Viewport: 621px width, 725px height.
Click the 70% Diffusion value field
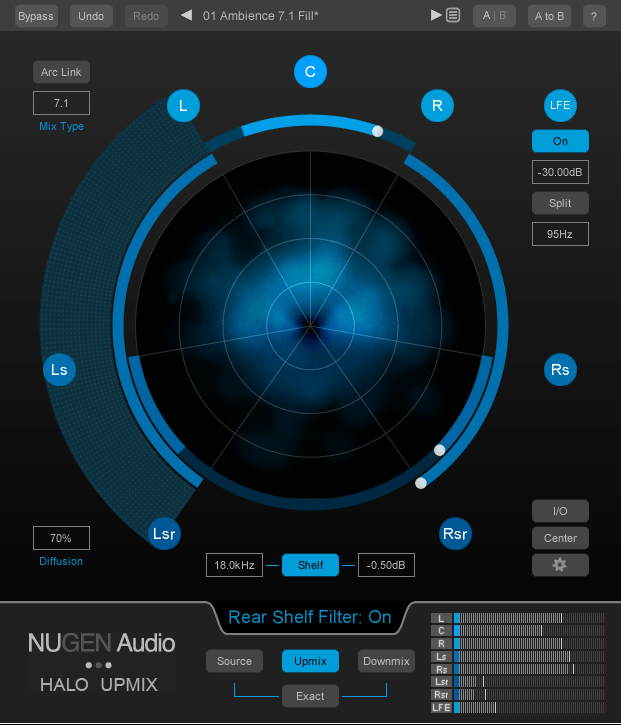click(x=61, y=538)
